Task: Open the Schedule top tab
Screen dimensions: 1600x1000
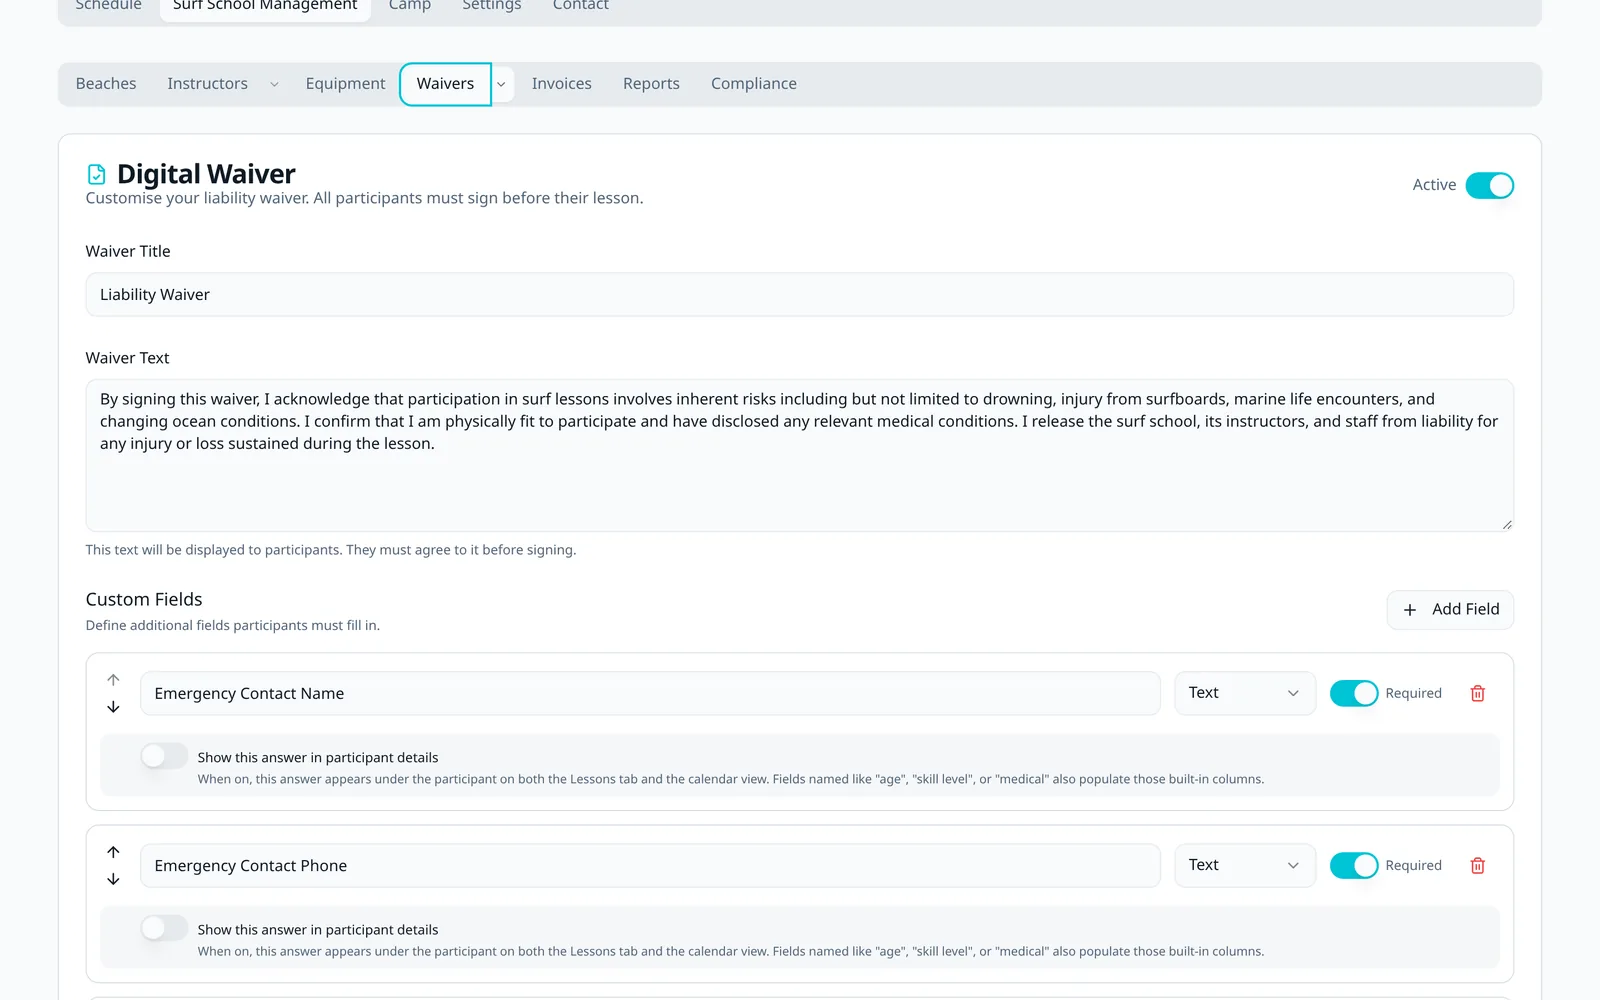Action: 109,5
